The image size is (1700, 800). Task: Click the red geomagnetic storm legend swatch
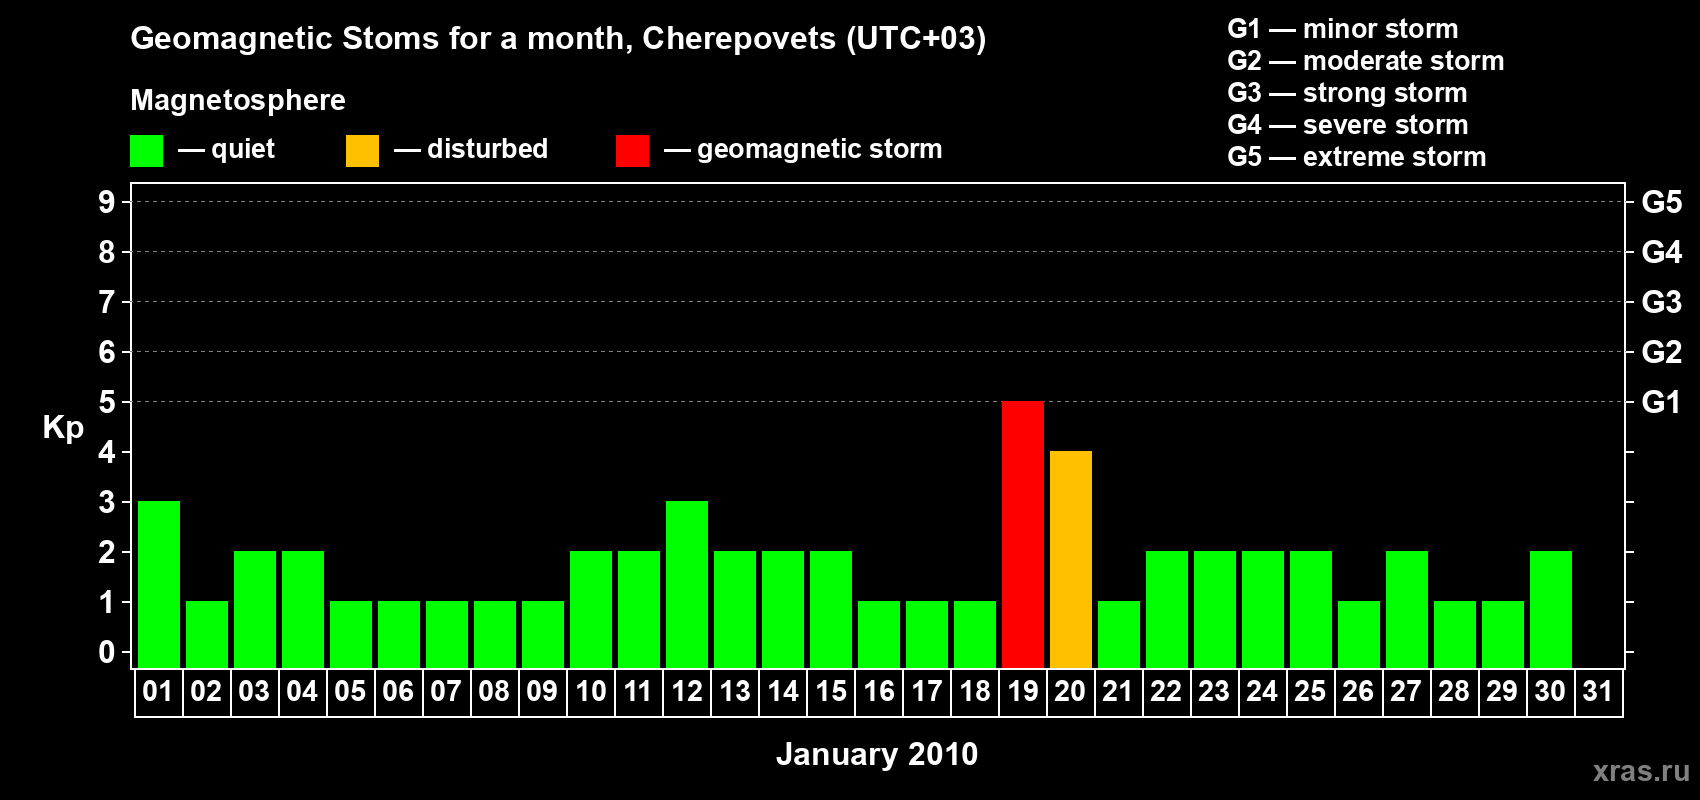(x=632, y=151)
